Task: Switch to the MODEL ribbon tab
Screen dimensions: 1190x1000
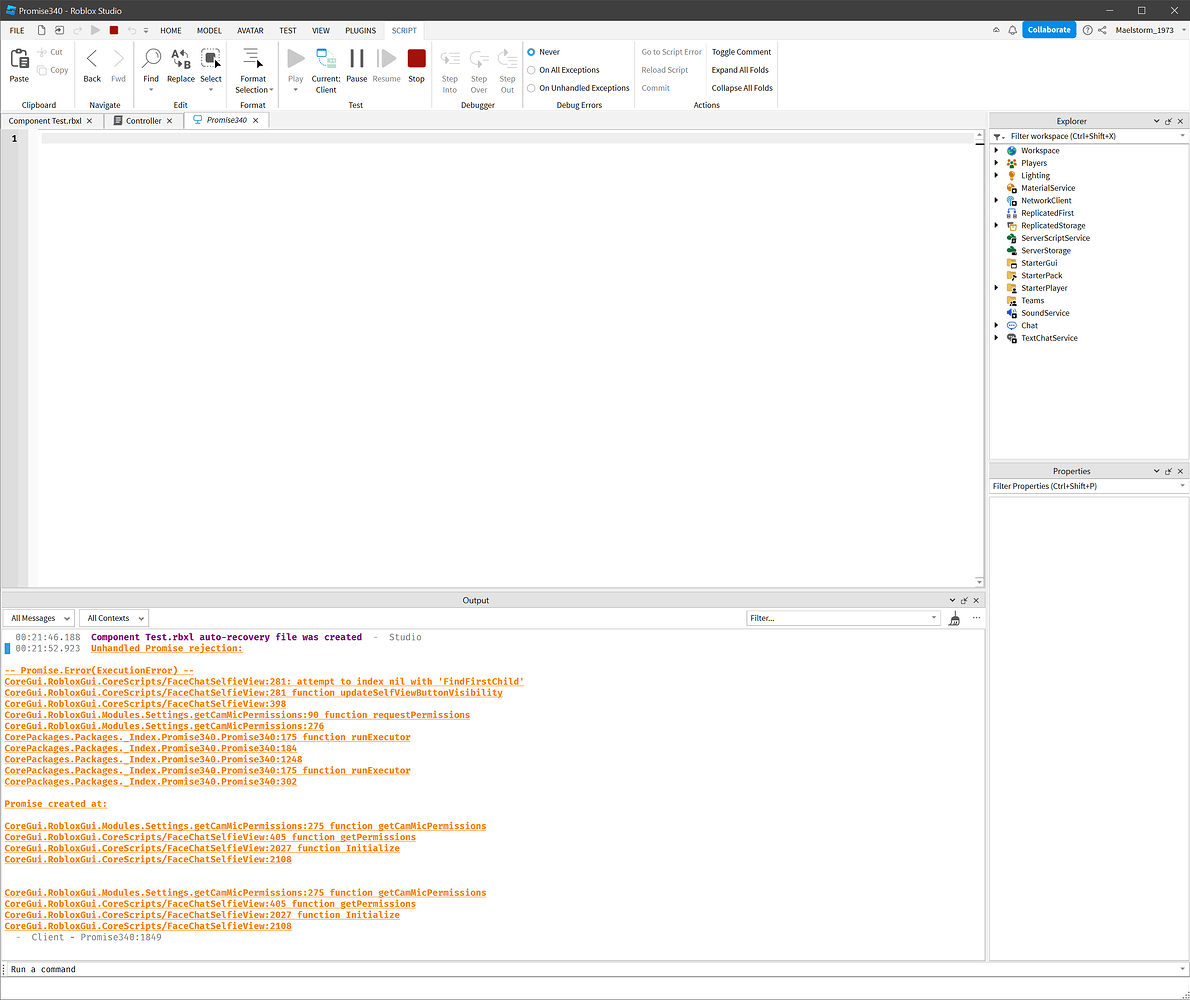Action: point(209,30)
